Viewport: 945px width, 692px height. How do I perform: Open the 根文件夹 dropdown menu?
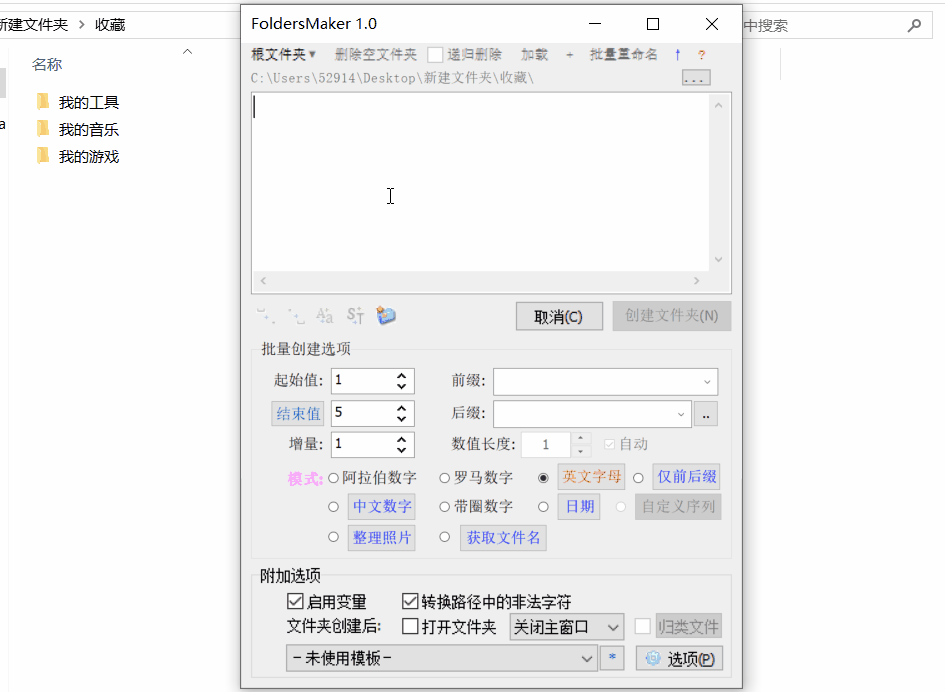[283, 55]
